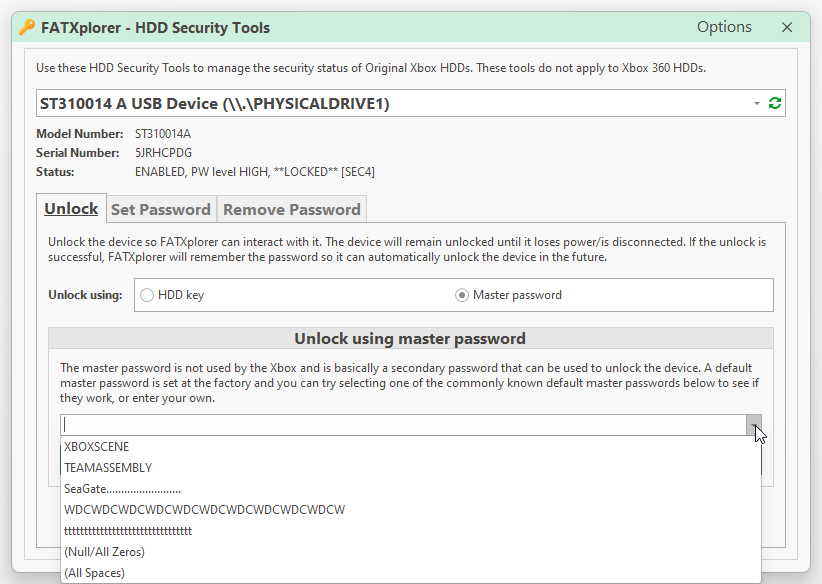
Task: Open the Options menu
Action: click(724, 27)
